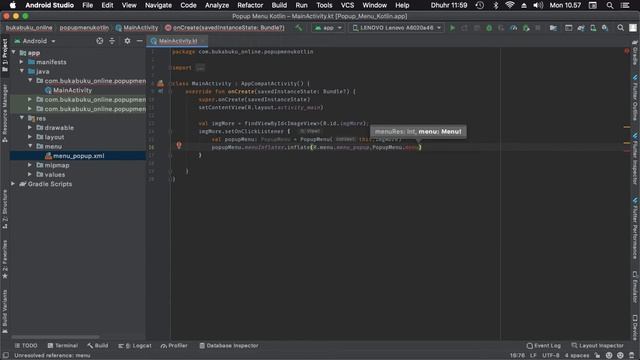Toggle the Build Variants side panel
640x360 pixels.
tap(5, 311)
